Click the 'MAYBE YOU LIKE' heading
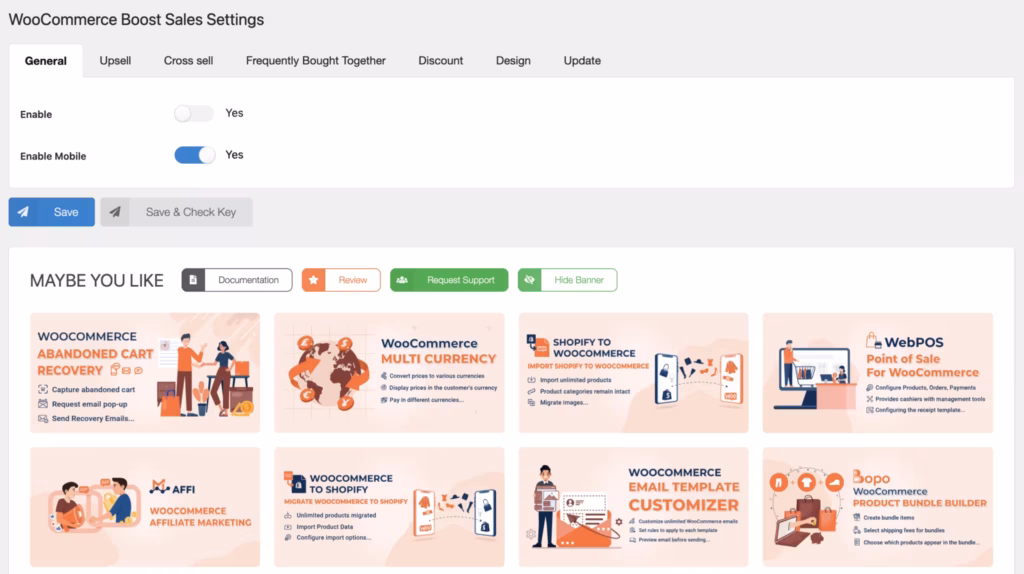The height and width of the screenshot is (574, 1024). click(97, 281)
